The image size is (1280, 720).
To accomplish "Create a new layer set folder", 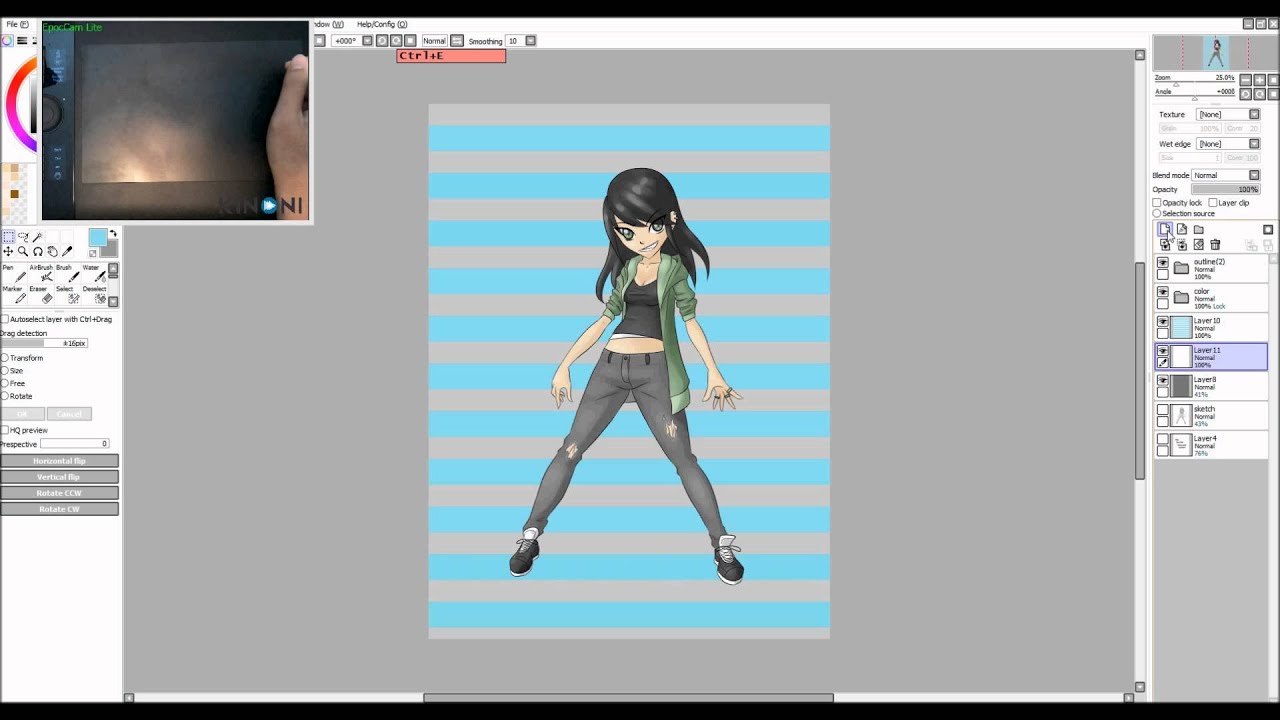I will pos(1199,230).
